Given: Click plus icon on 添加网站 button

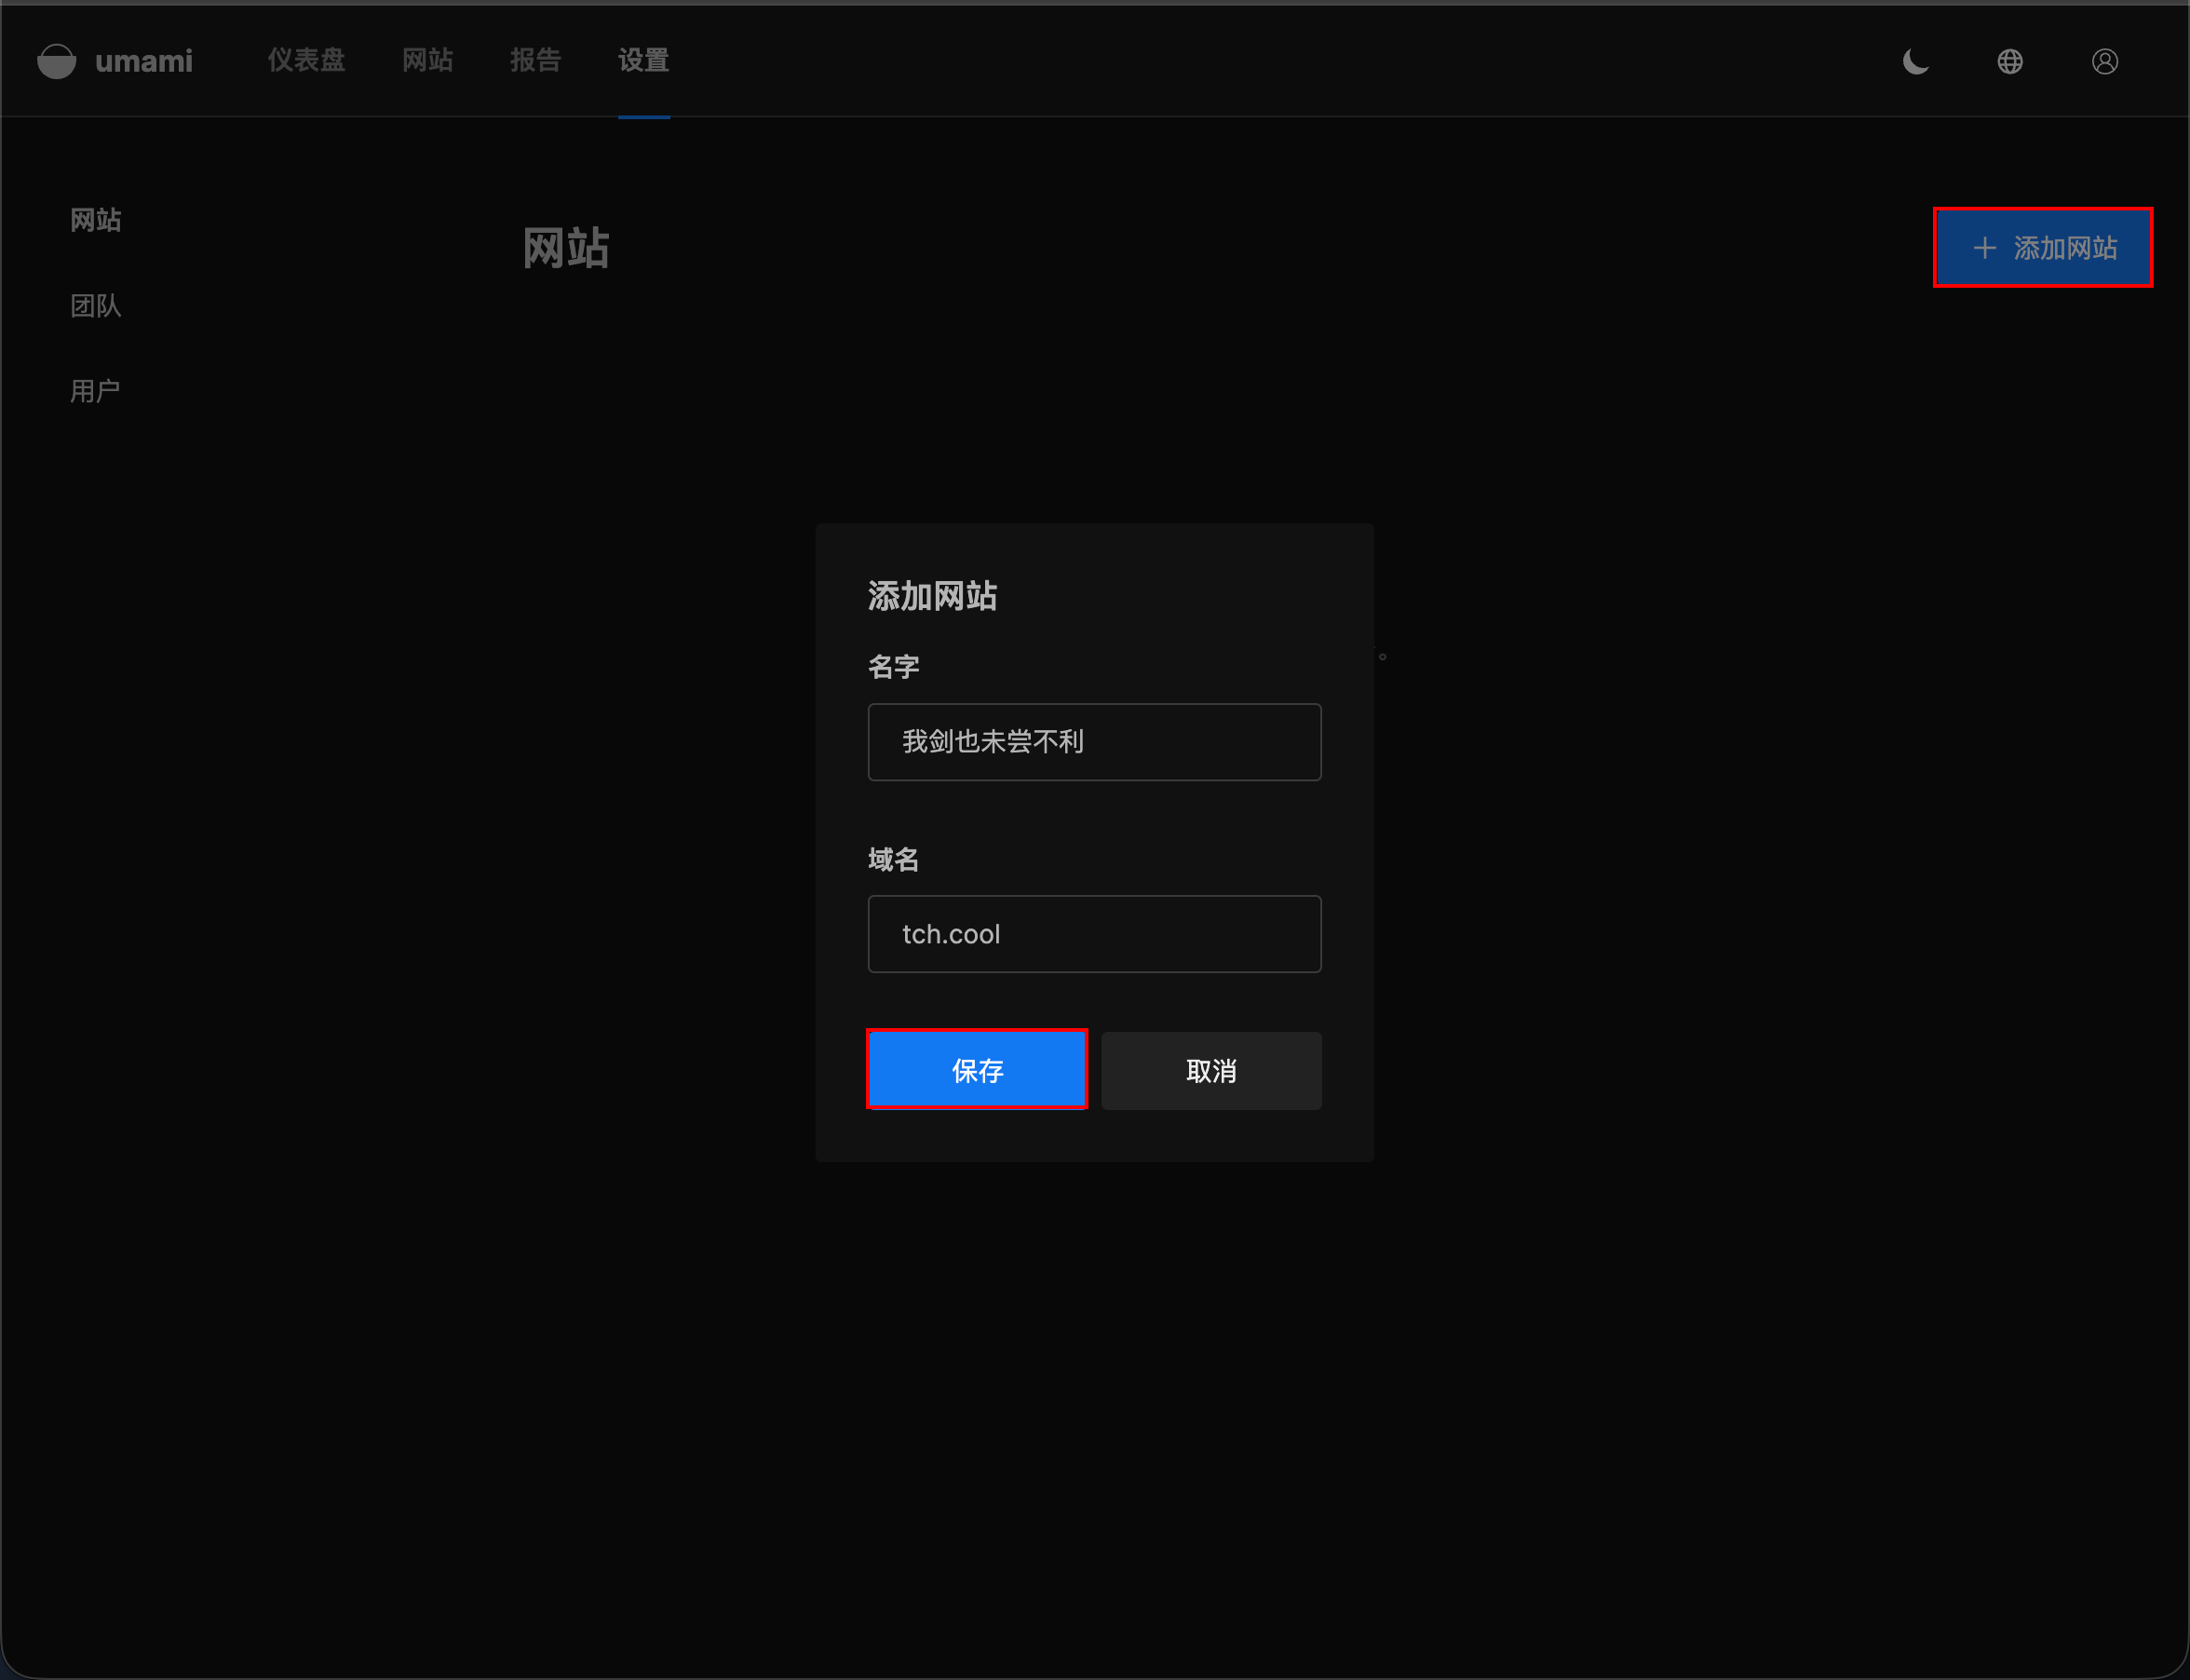Looking at the screenshot, I should [x=1984, y=248].
